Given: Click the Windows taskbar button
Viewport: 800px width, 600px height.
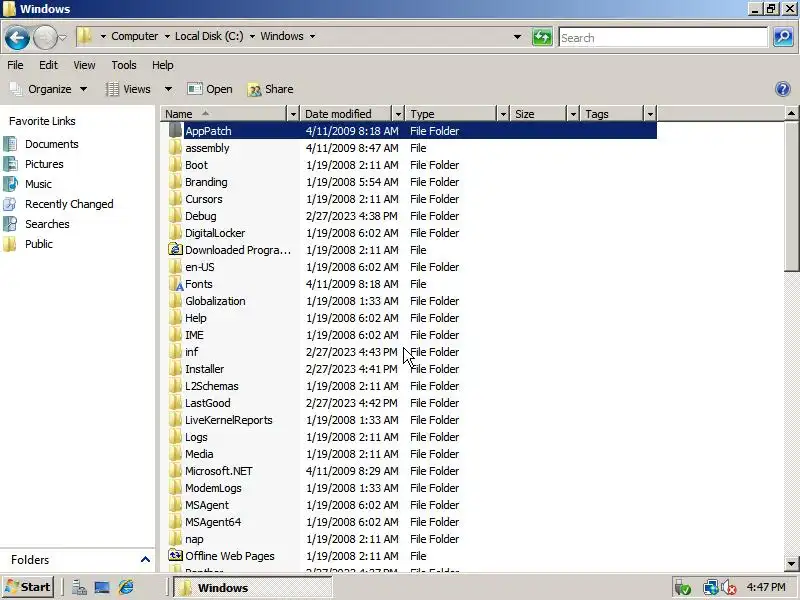Looking at the screenshot, I should click(x=253, y=588).
